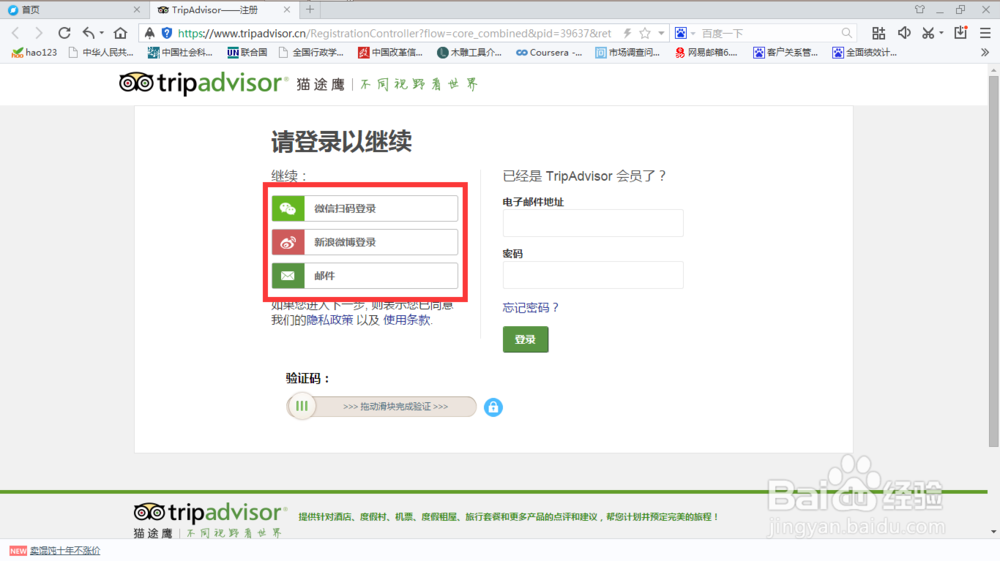The width and height of the screenshot is (1000, 561).
Task: Close the TripAdvisor—注册 tab
Action: coord(286,10)
